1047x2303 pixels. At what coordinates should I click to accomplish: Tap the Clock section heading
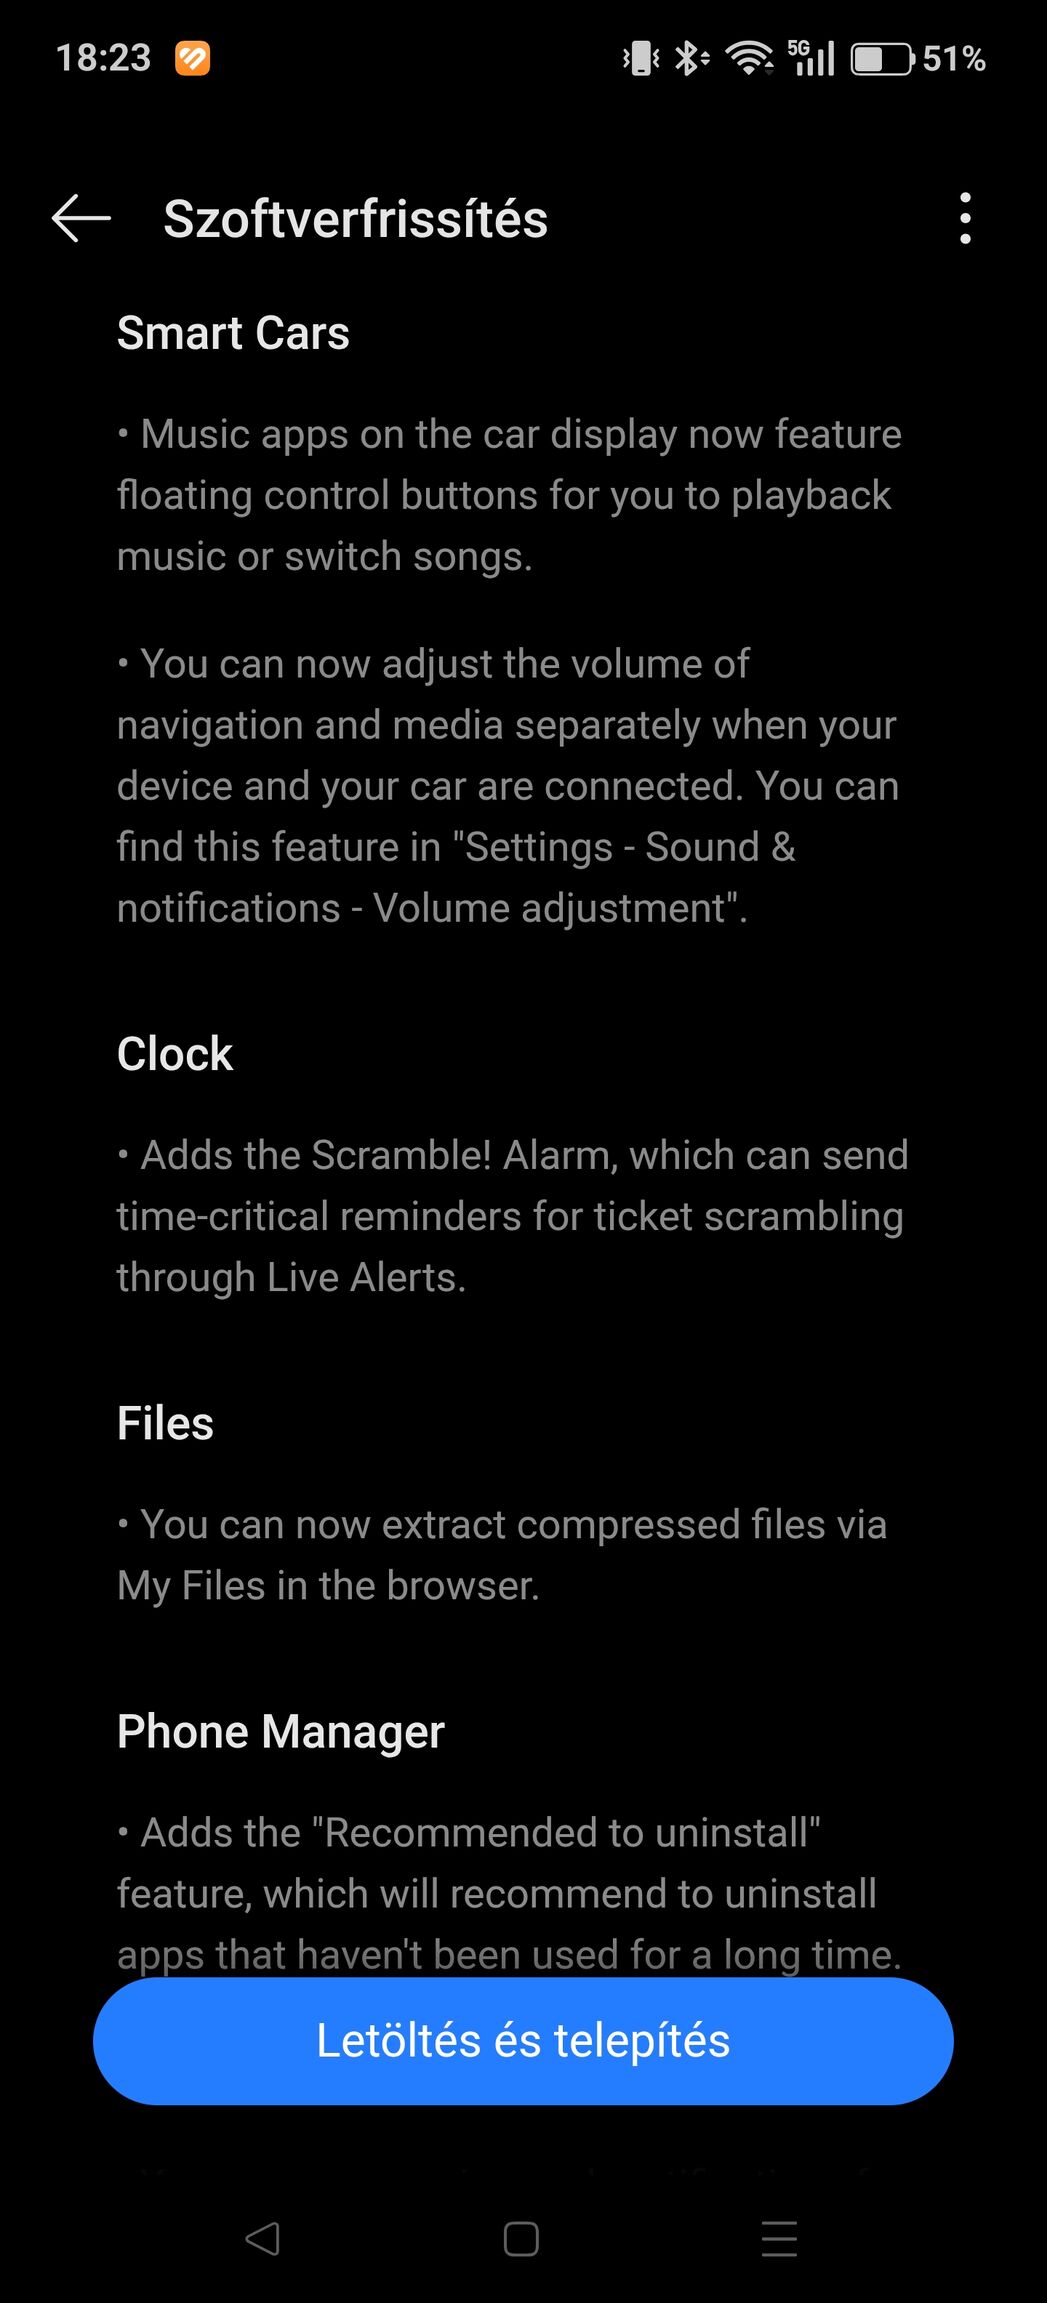tap(175, 1054)
